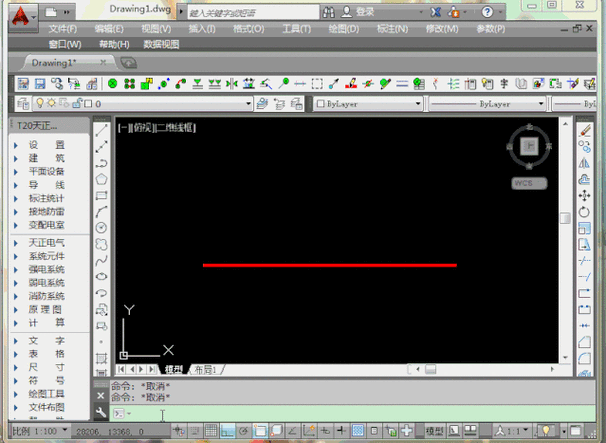Open the 比例 1:100 scale dropdown
Viewport: 606px width, 443px height.
coord(40,431)
